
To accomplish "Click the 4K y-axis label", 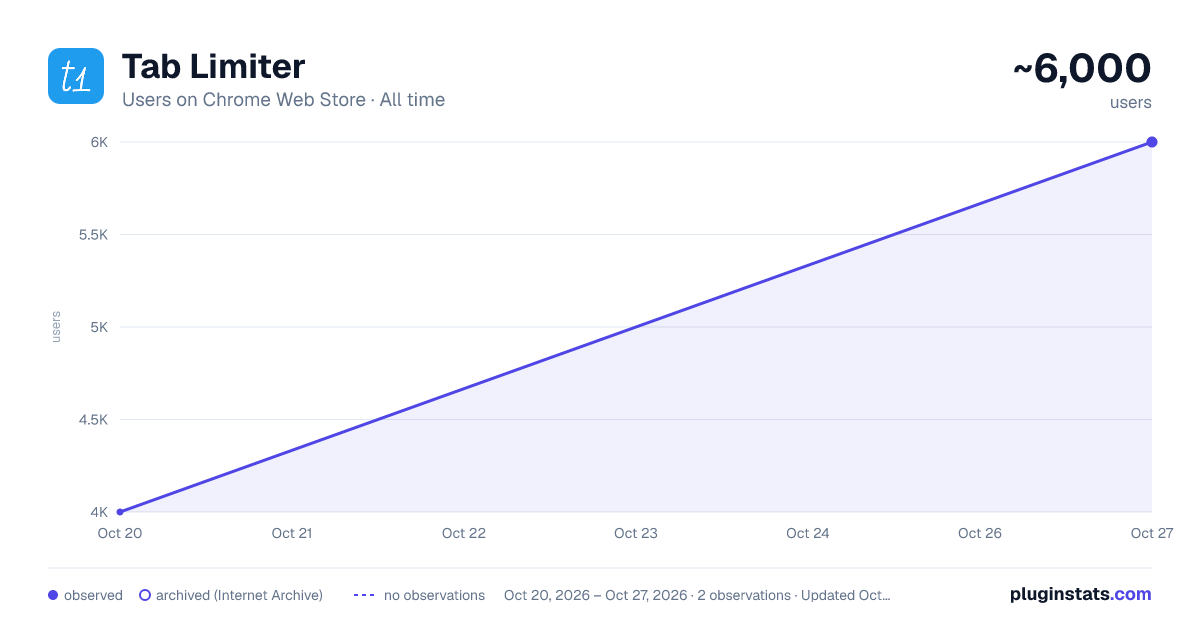I will (x=99, y=512).
